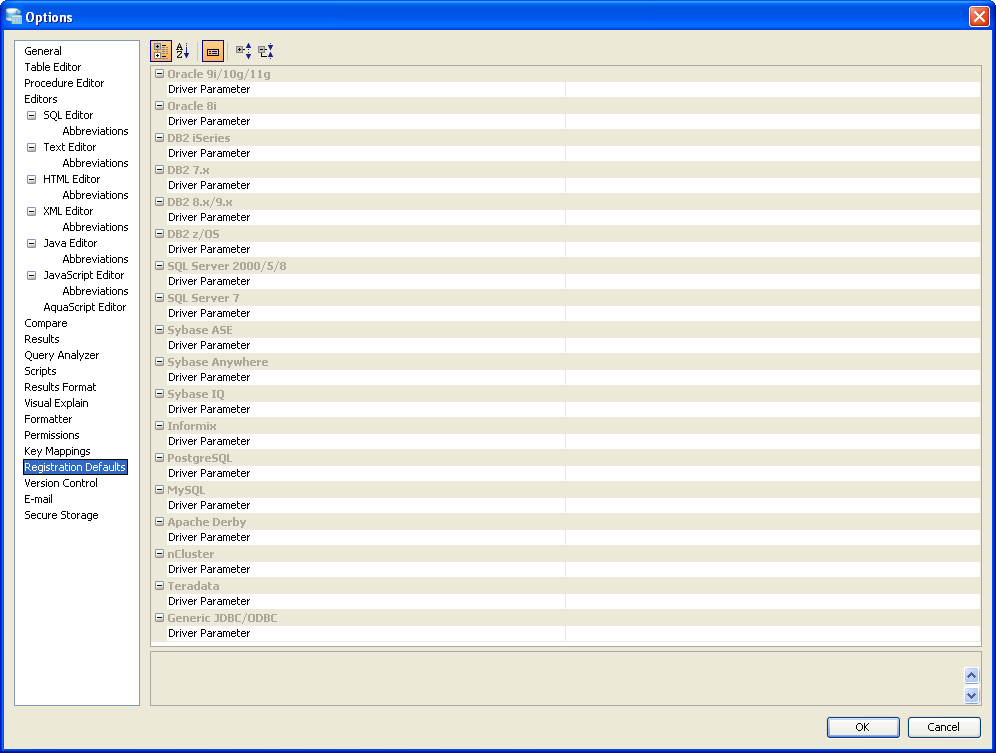996x753 pixels.
Task: Open the E-mail options page
Action: pyautogui.click(x=38, y=499)
